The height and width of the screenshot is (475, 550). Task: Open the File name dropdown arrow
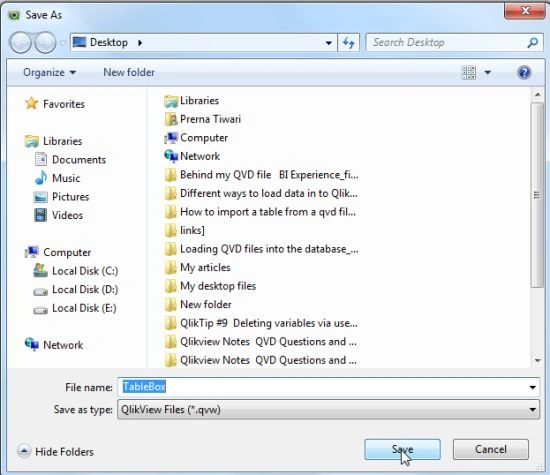pos(532,387)
